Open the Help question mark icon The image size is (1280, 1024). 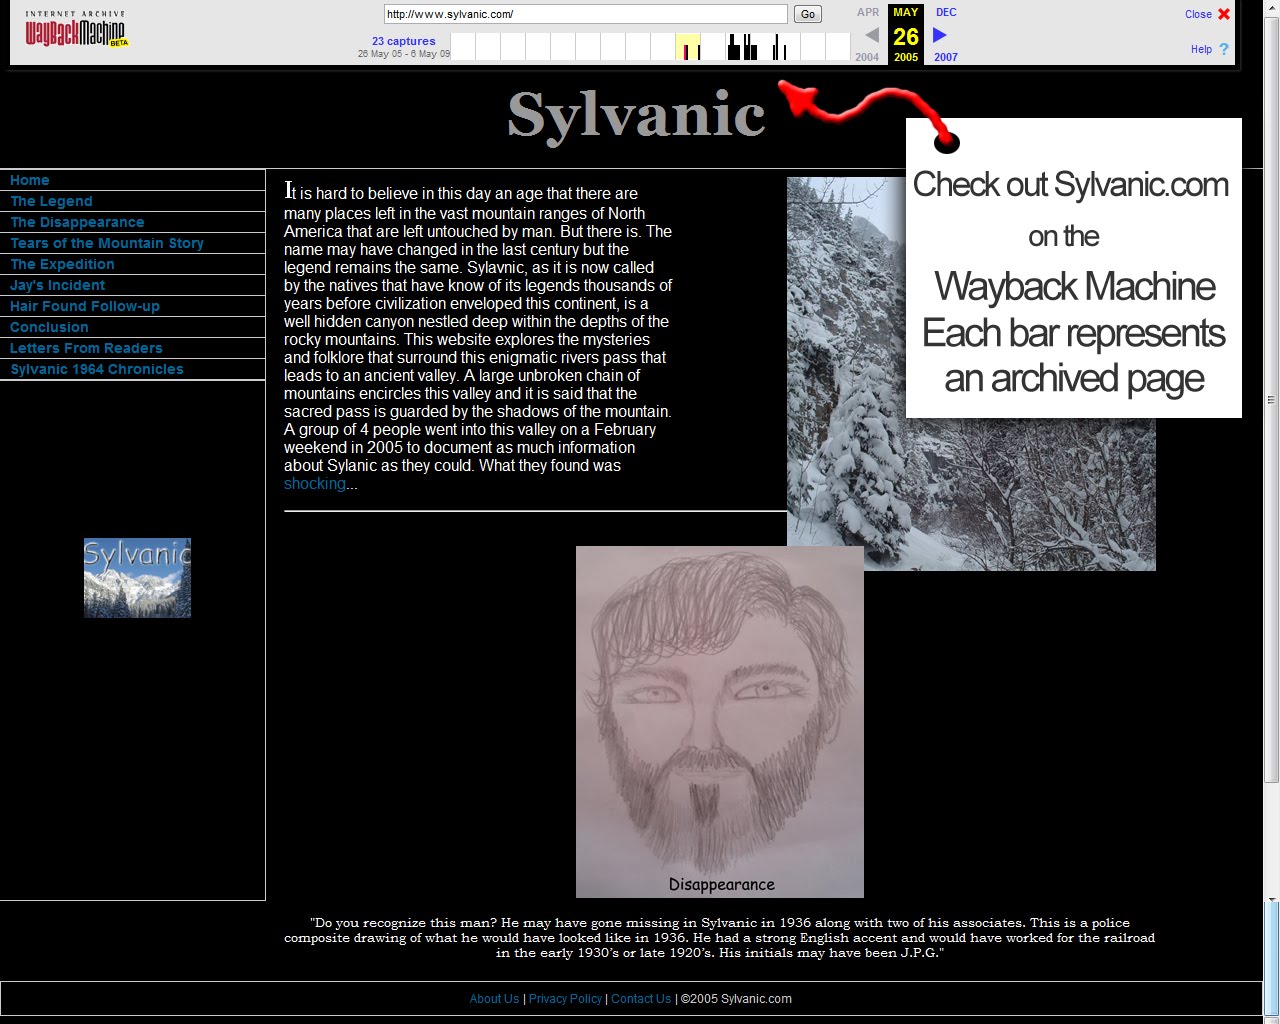[1223, 49]
